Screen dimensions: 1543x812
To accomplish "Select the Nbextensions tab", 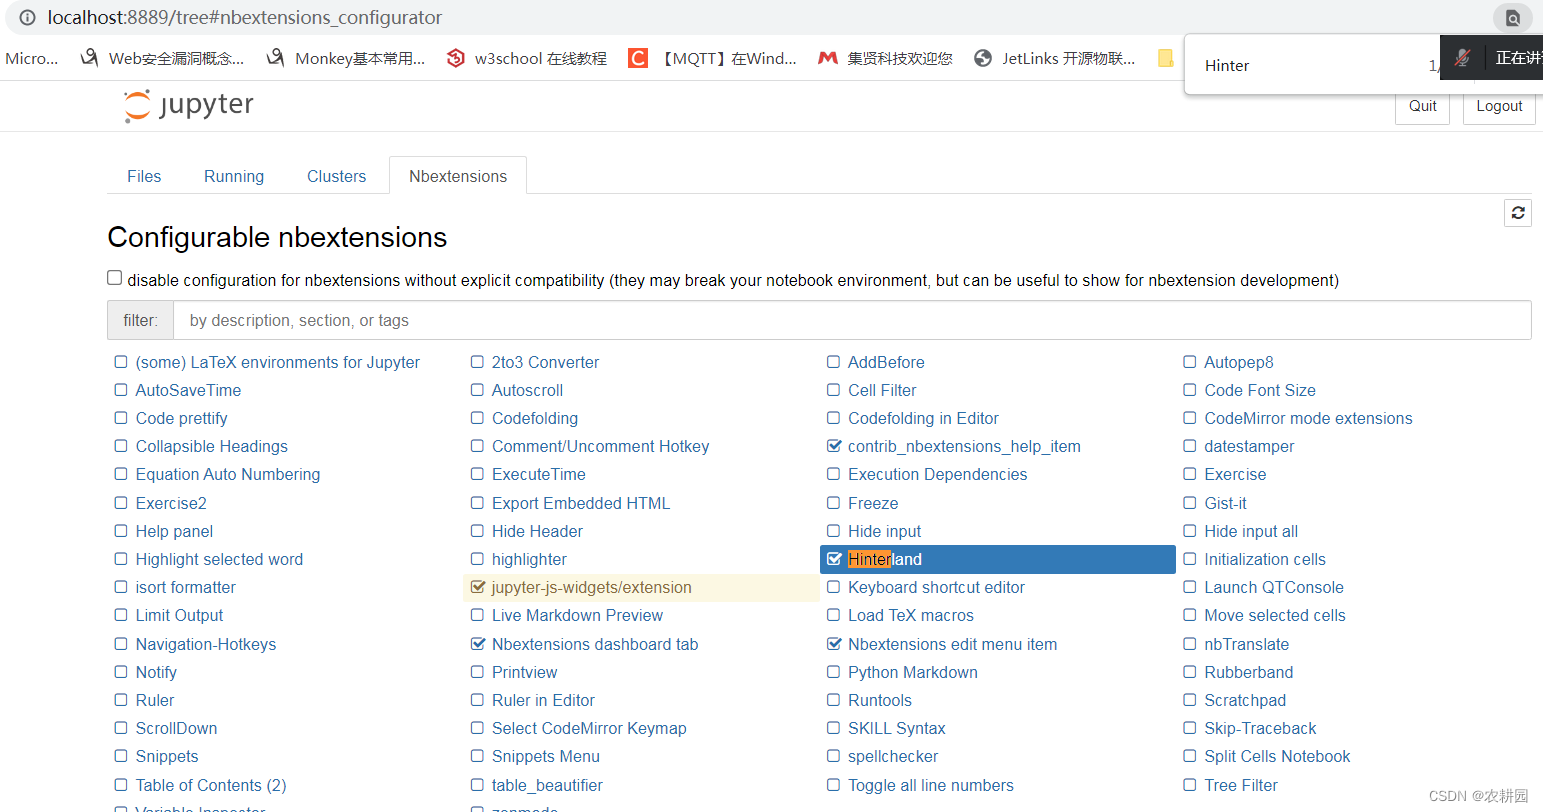I will 458,176.
